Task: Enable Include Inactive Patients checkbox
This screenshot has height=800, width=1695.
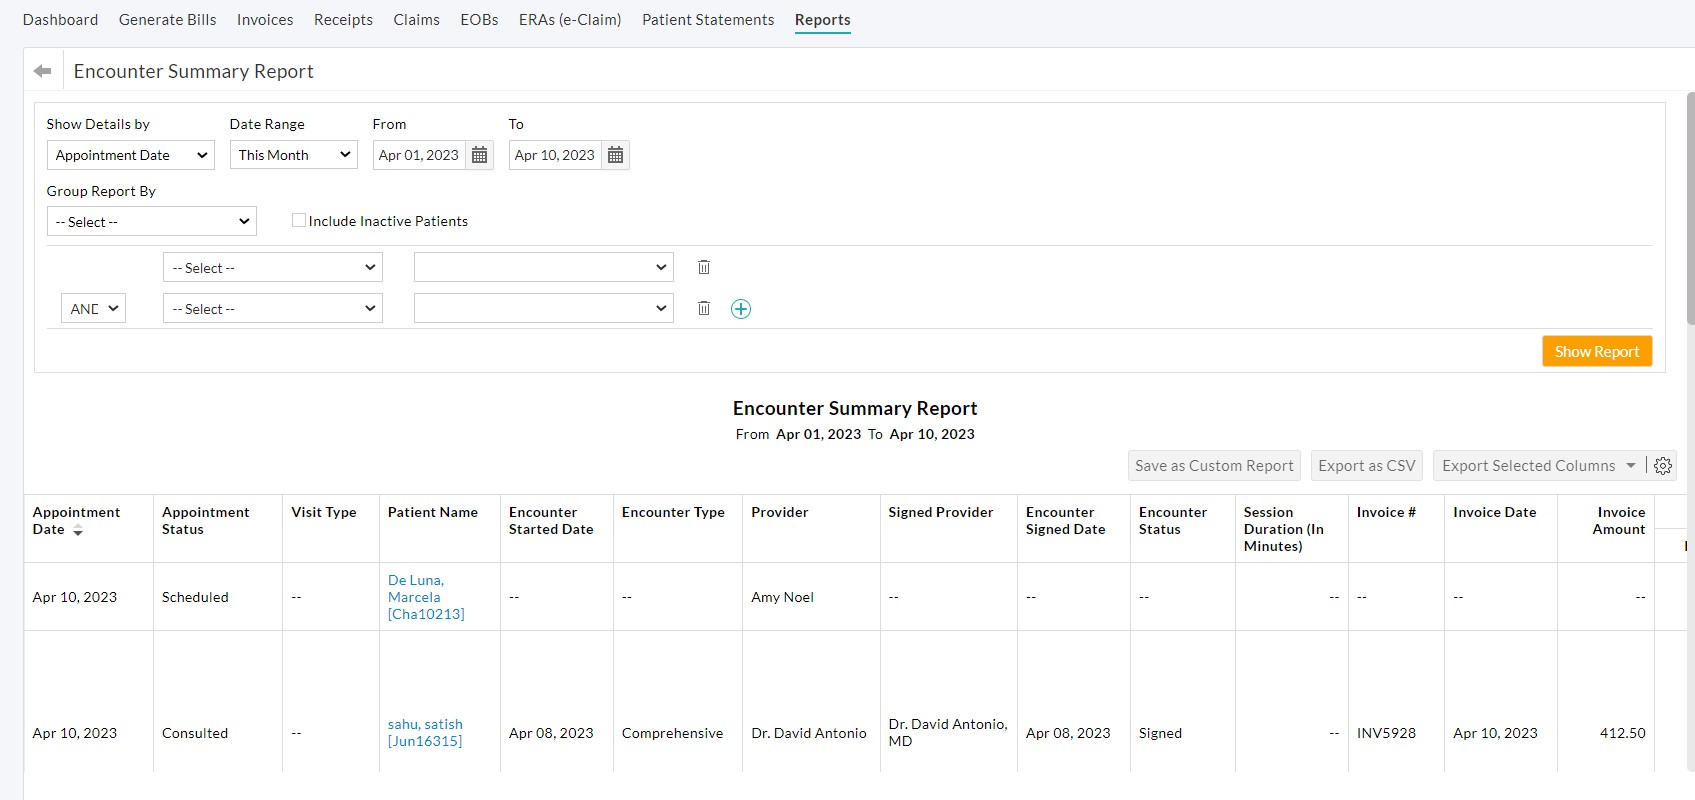Action: pyautogui.click(x=299, y=220)
